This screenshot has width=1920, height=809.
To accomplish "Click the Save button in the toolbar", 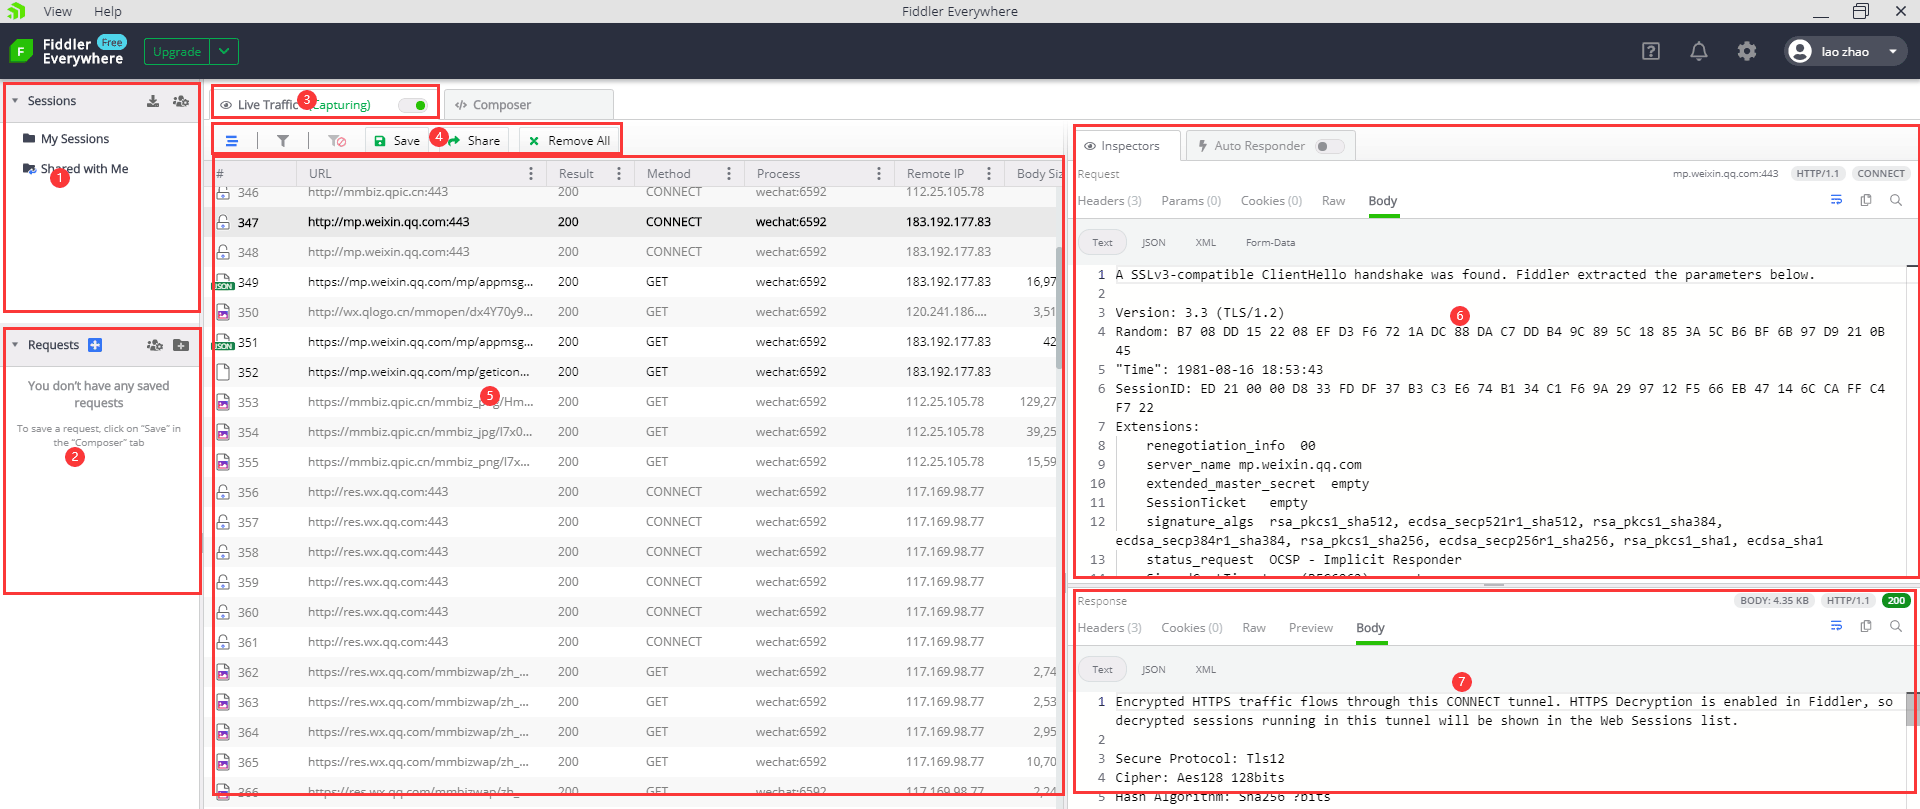I will (397, 141).
